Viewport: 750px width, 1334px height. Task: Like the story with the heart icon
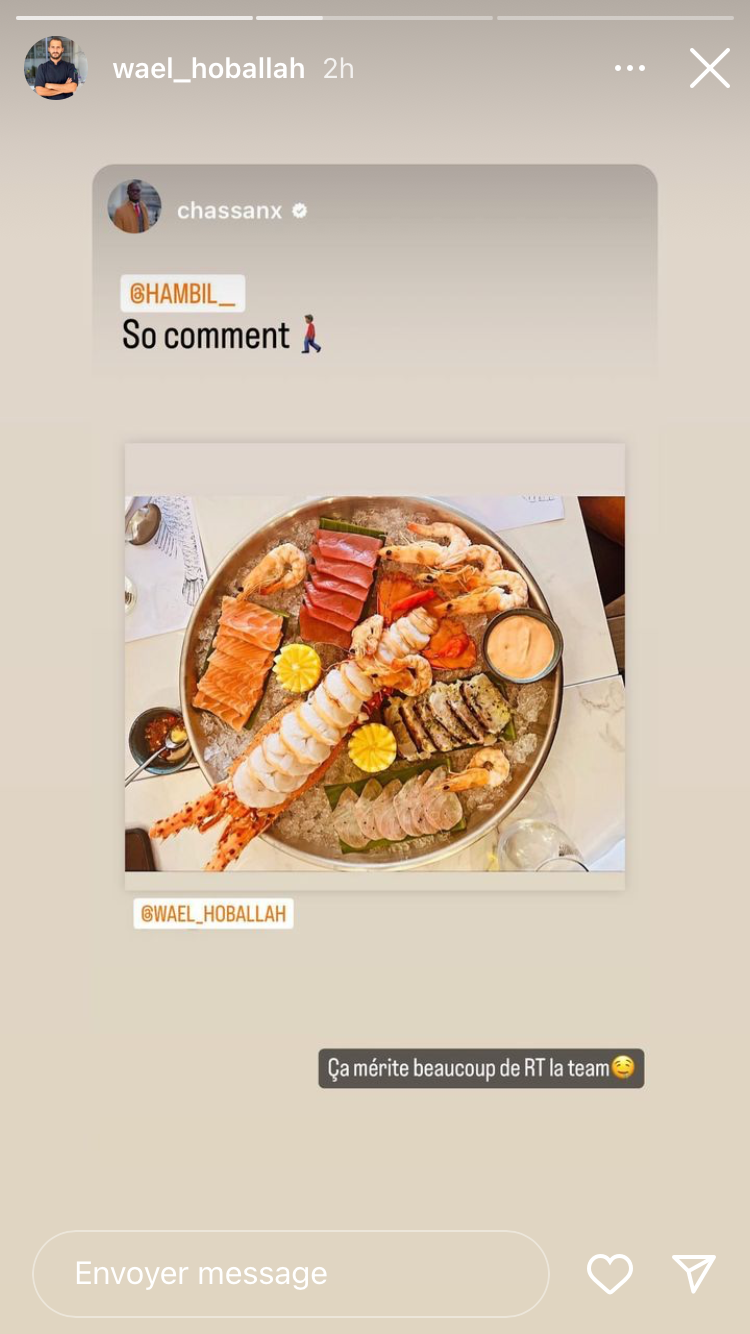point(610,1273)
